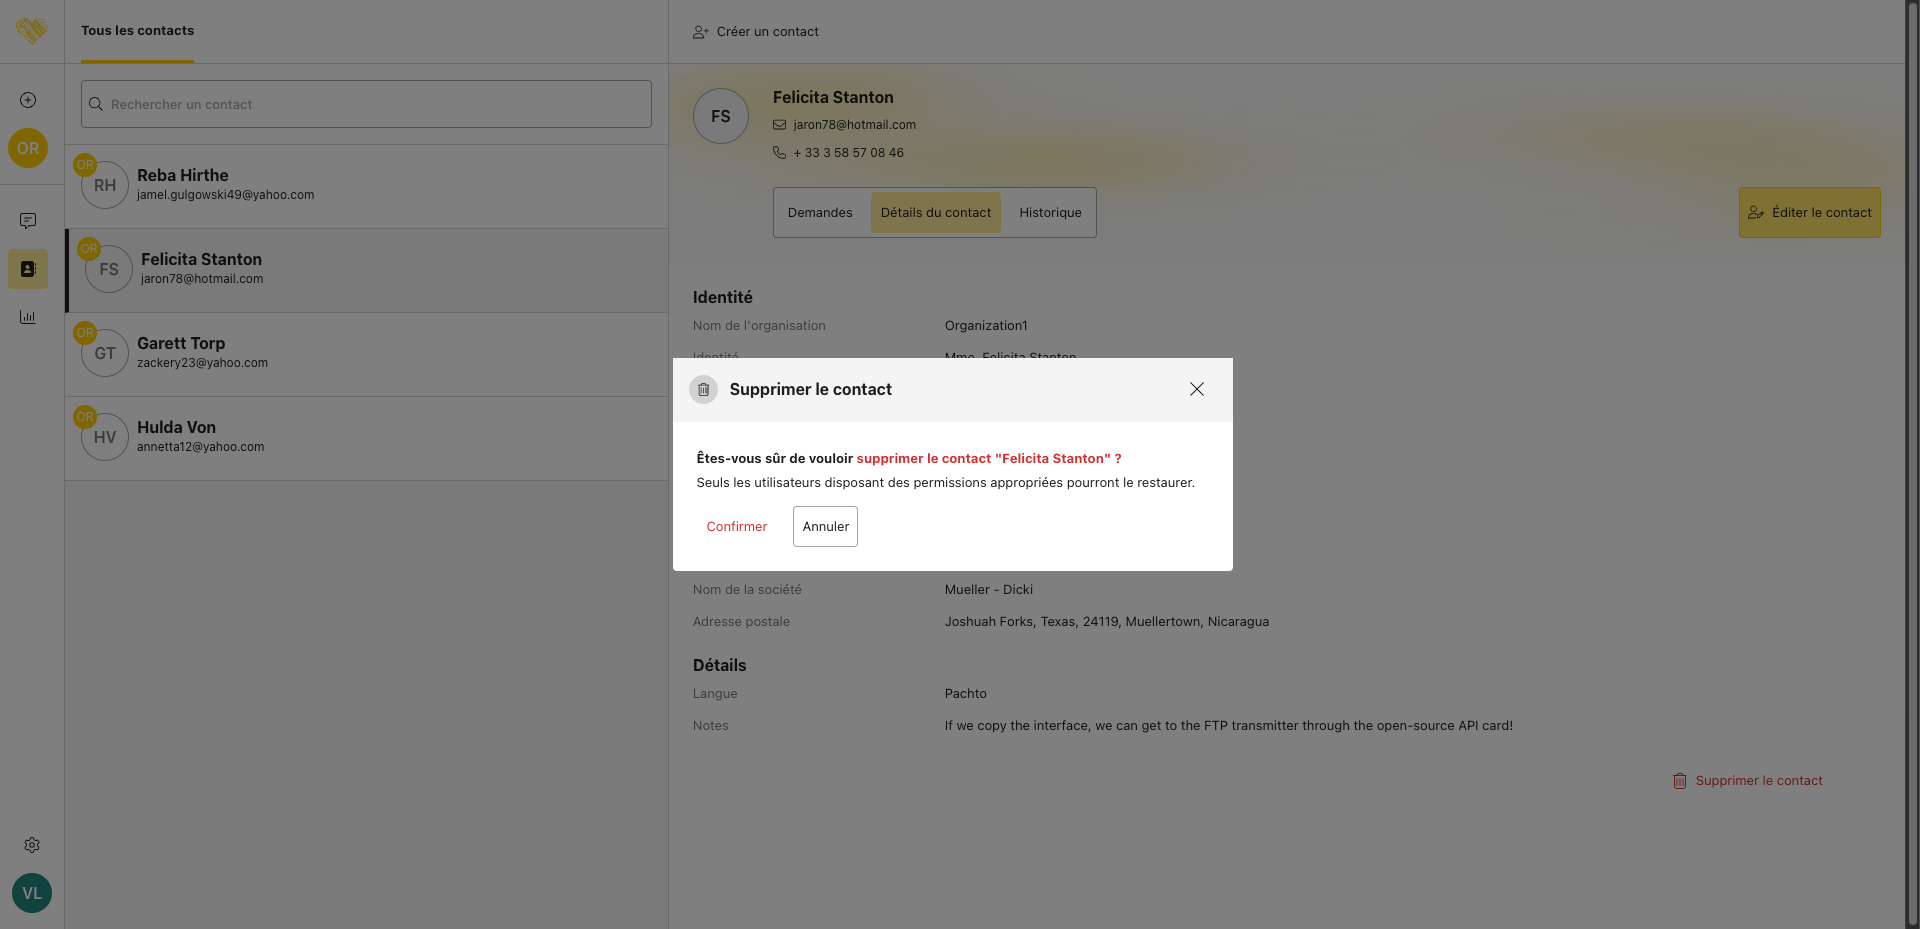The image size is (1920, 929).
Task: Open the messages icon in the sidebar
Action: pos(28,221)
